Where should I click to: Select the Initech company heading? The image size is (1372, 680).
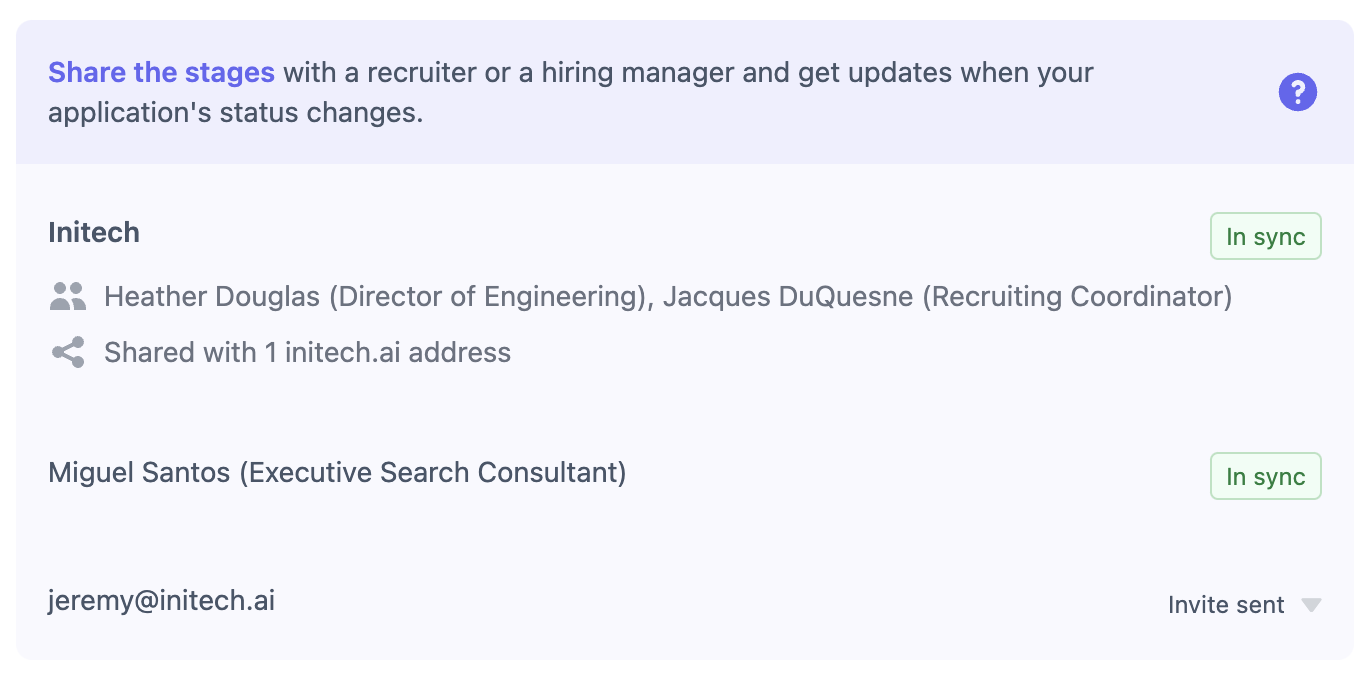[x=94, y=233]
